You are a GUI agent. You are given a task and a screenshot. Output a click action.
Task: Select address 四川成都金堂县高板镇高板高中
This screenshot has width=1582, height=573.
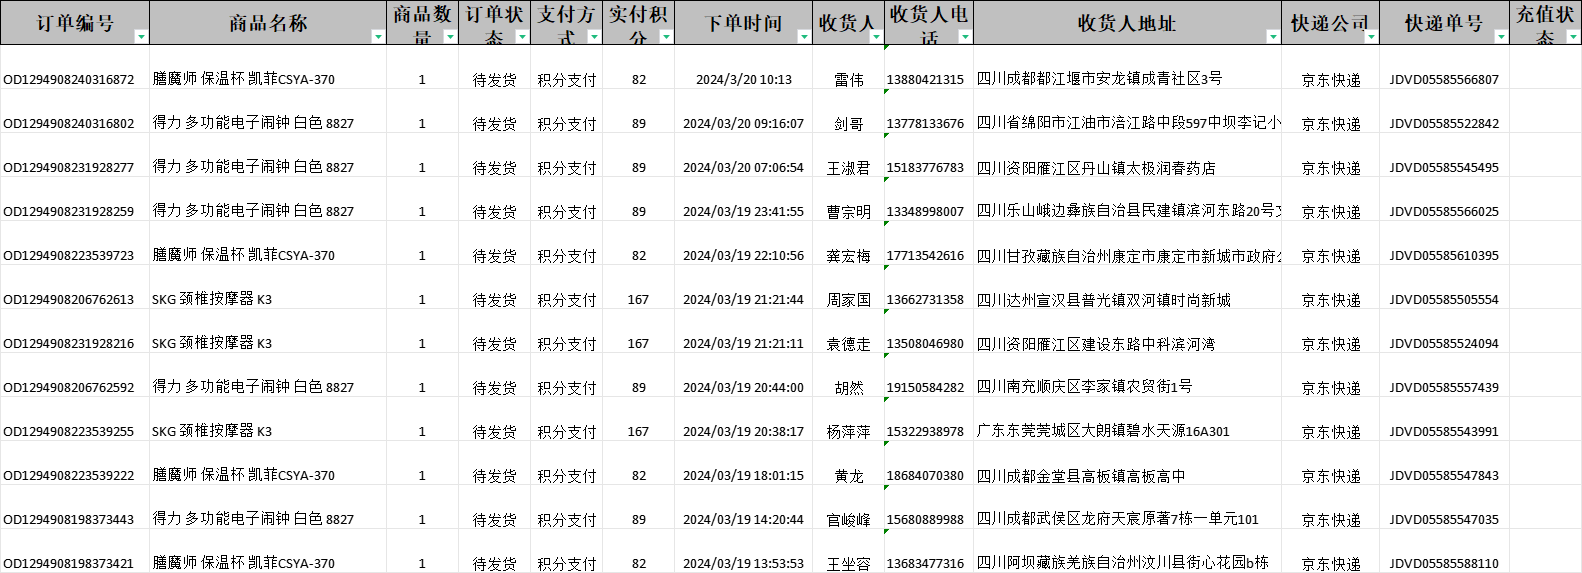point(1081,476)
